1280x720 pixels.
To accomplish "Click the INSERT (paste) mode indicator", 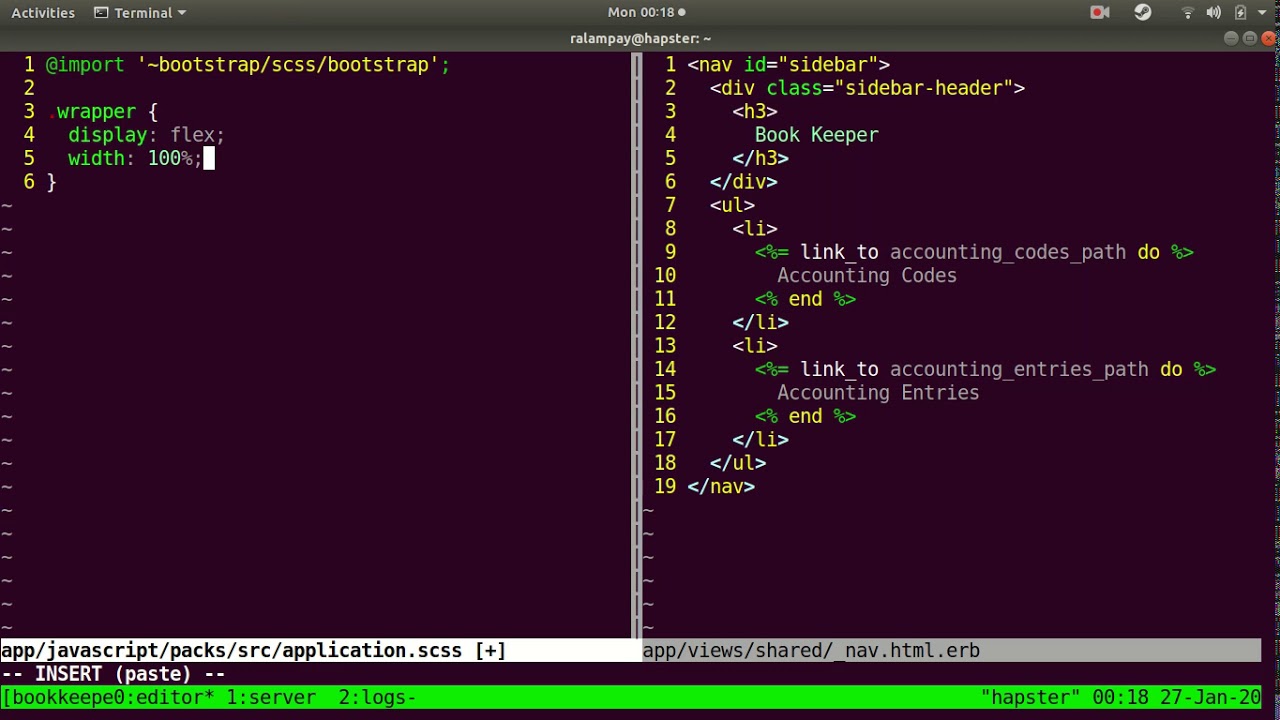I will coord(113,674).
